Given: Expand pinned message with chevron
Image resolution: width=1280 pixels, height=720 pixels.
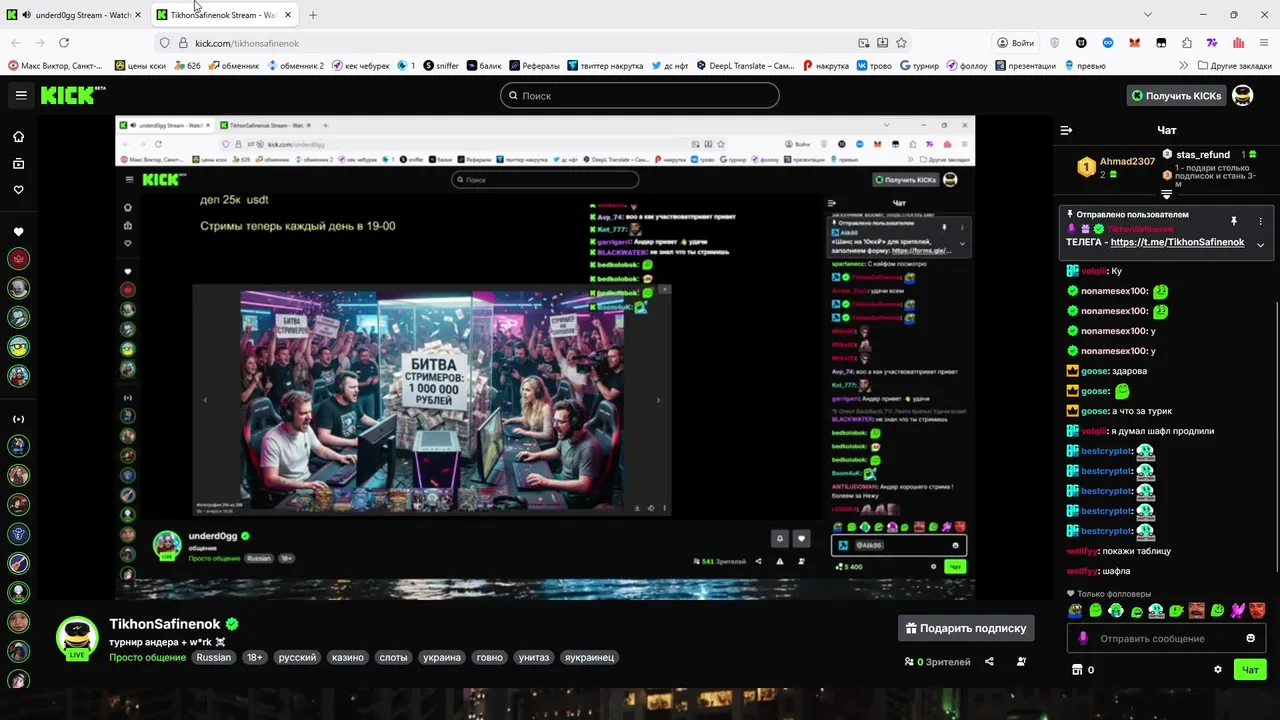Looking at the screenshot, I should point(1260,244).
